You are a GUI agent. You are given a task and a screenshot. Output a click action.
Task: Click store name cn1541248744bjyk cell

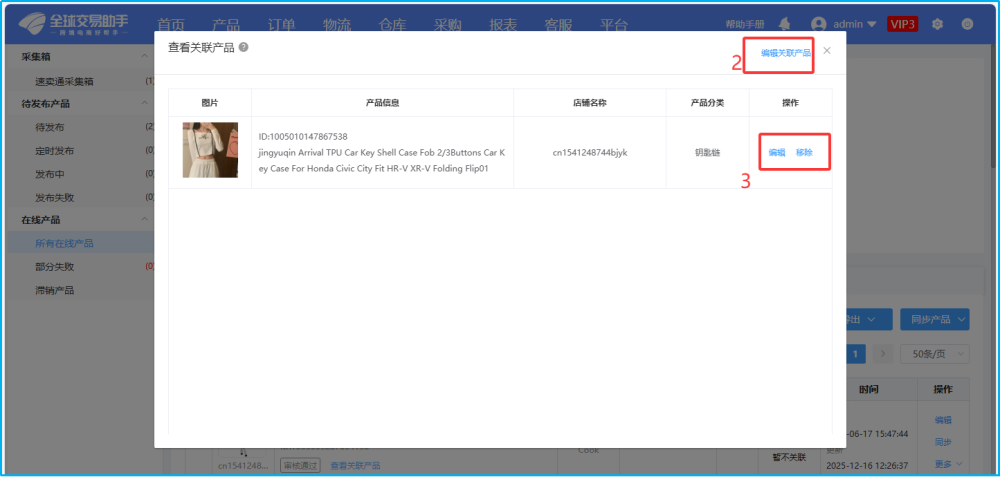coord(590,152)
